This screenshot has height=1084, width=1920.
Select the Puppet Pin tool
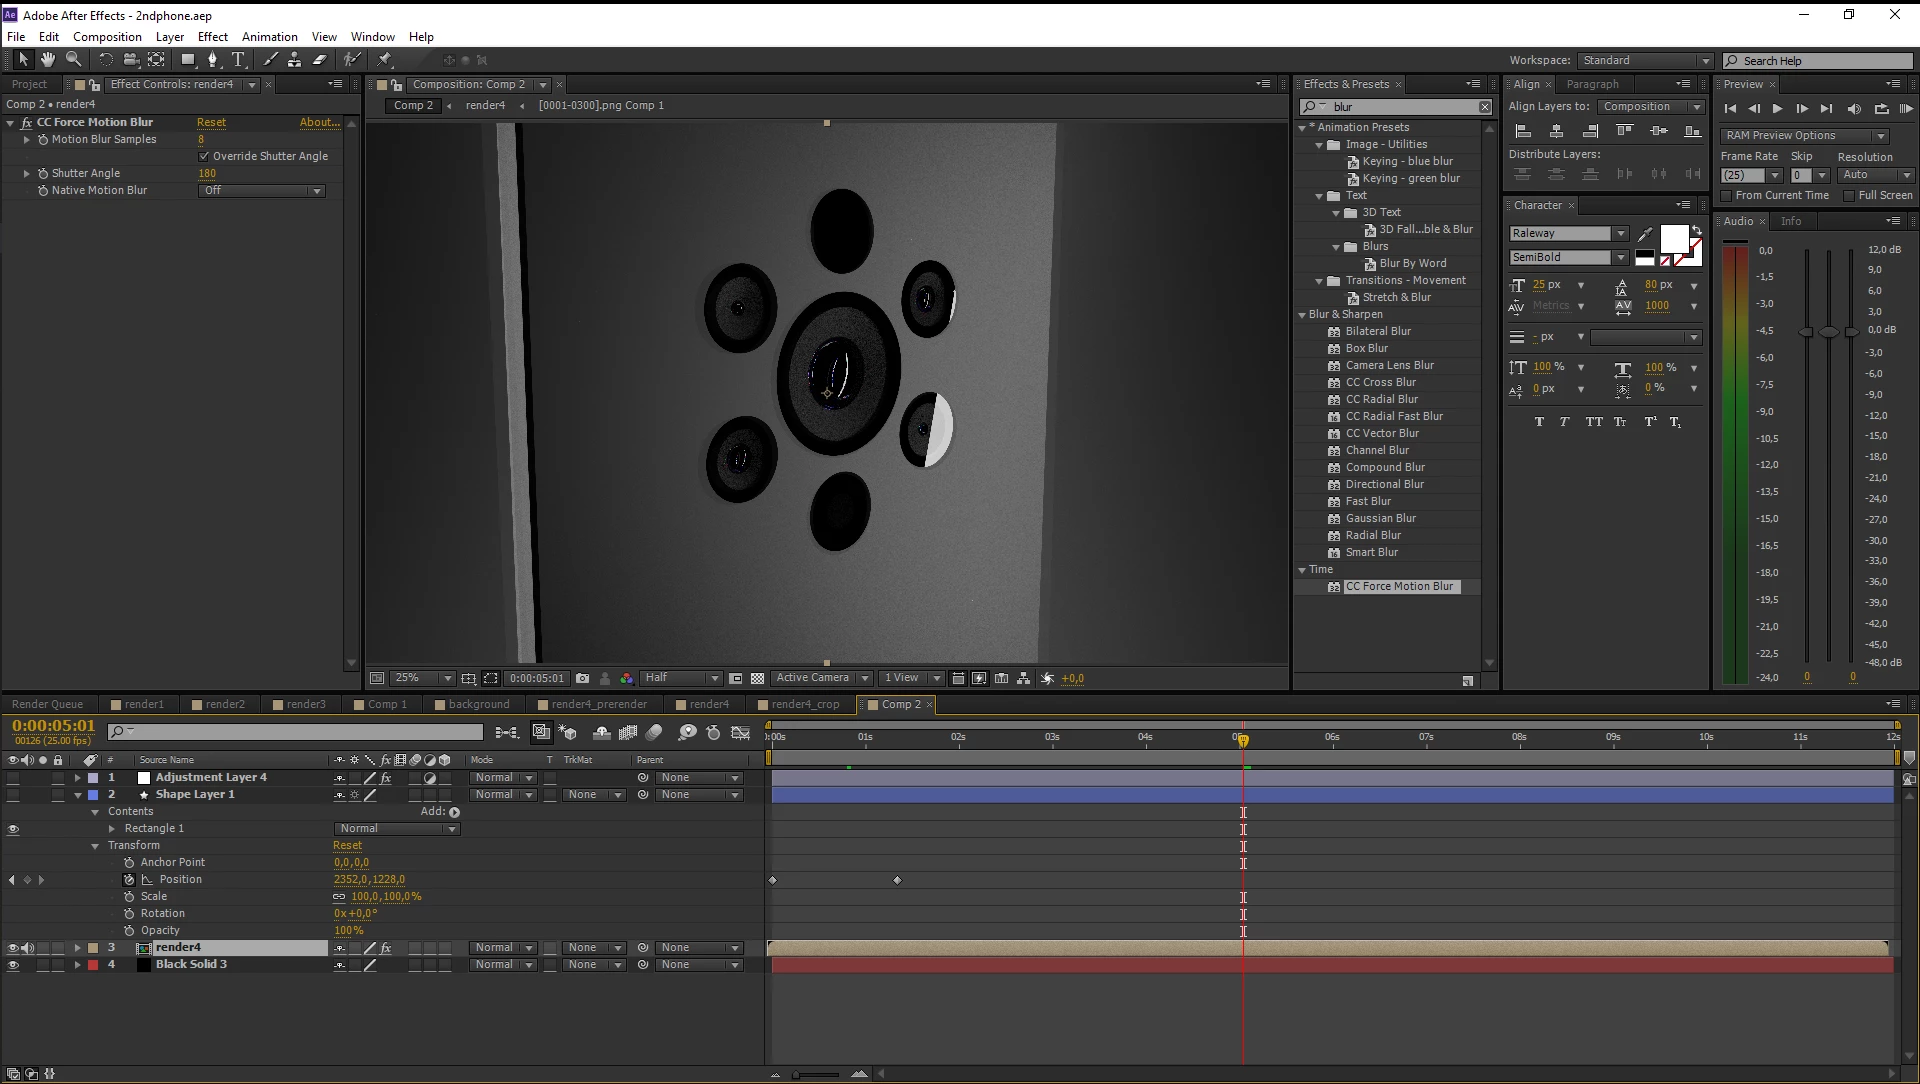tap(384, 60)
